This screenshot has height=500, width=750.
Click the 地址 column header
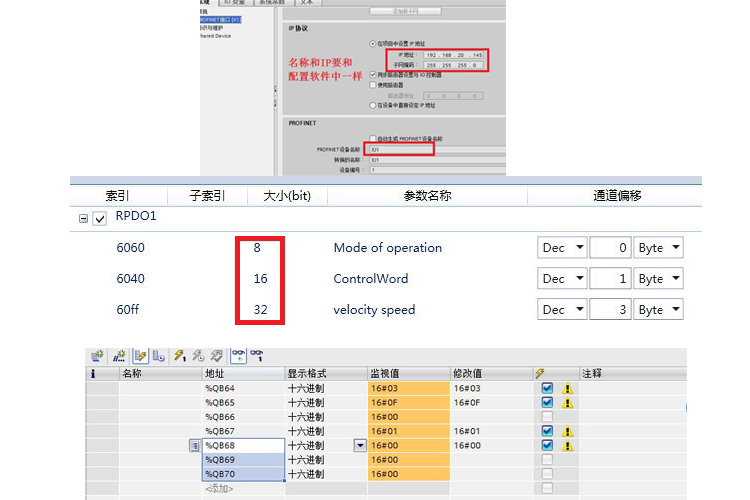(243, 374)
